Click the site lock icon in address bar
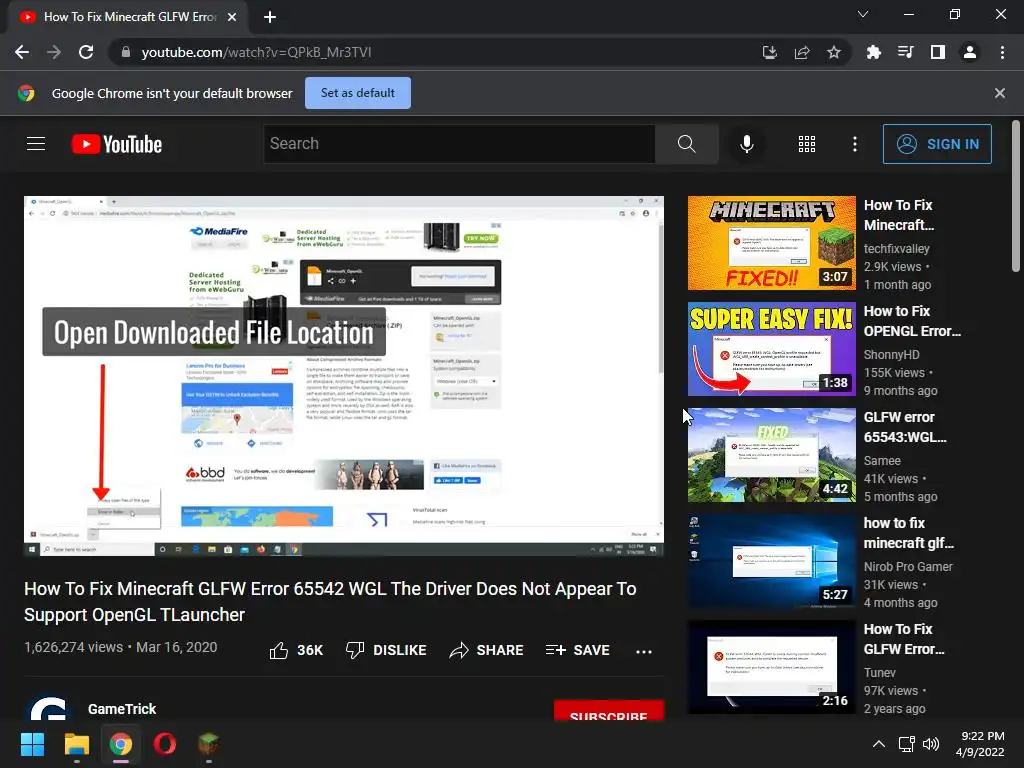1024x768 pixels. click(126, 52)
